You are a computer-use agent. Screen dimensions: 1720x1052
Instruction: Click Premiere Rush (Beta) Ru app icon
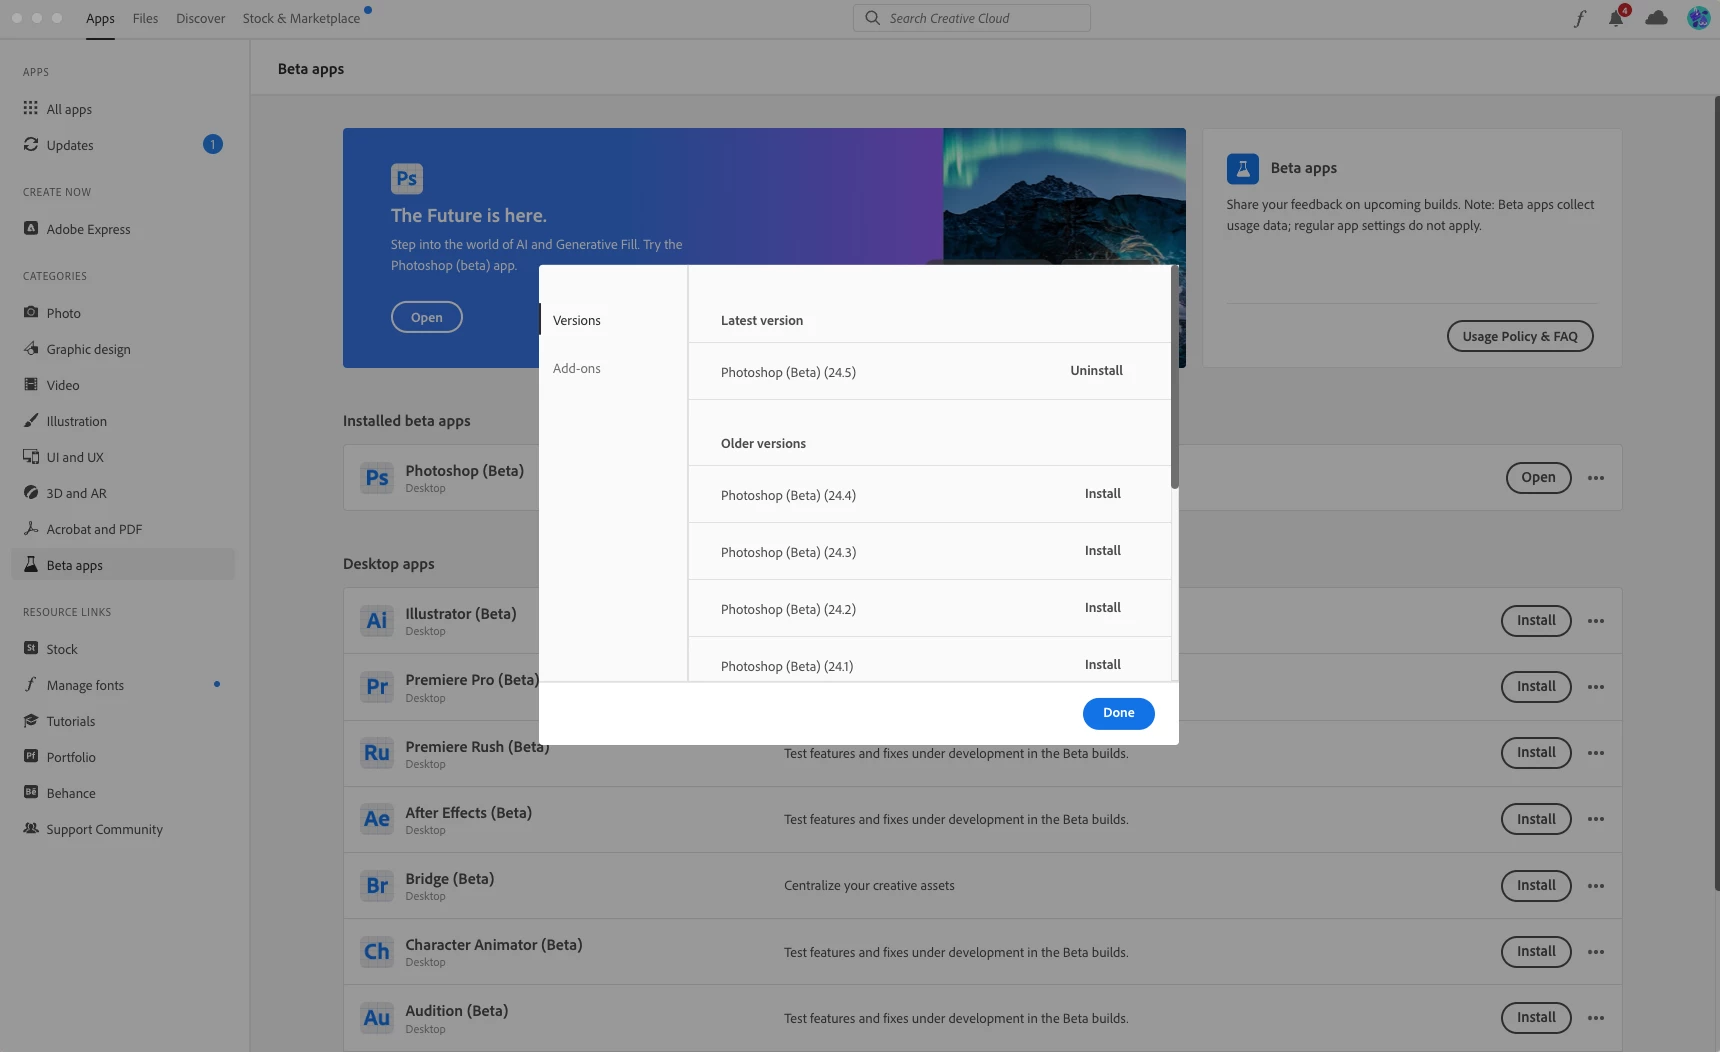coord(377,752)
